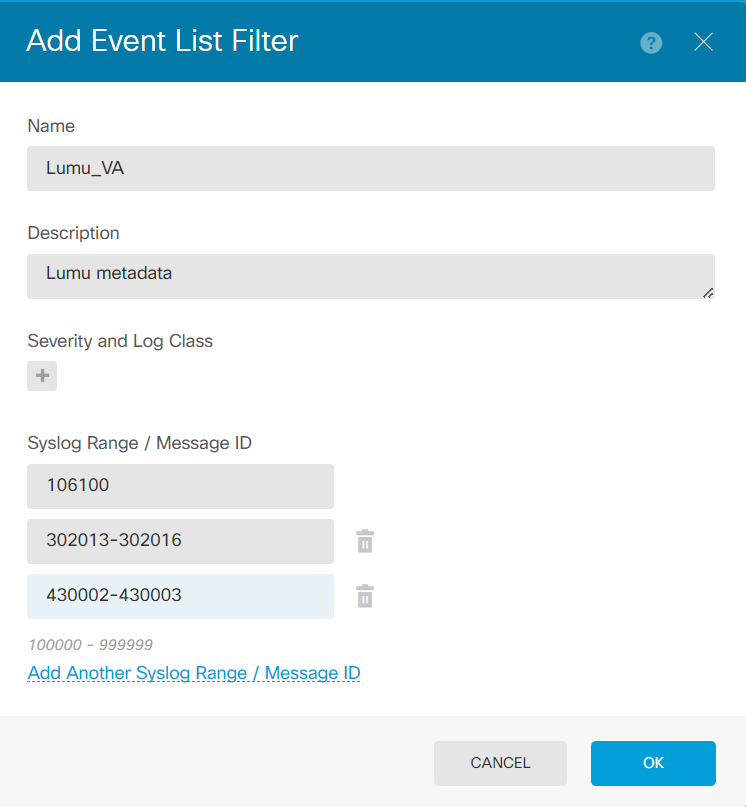Confirm with the OK button
The width and height of the screenshot is (746, 807).
point(653,763)
